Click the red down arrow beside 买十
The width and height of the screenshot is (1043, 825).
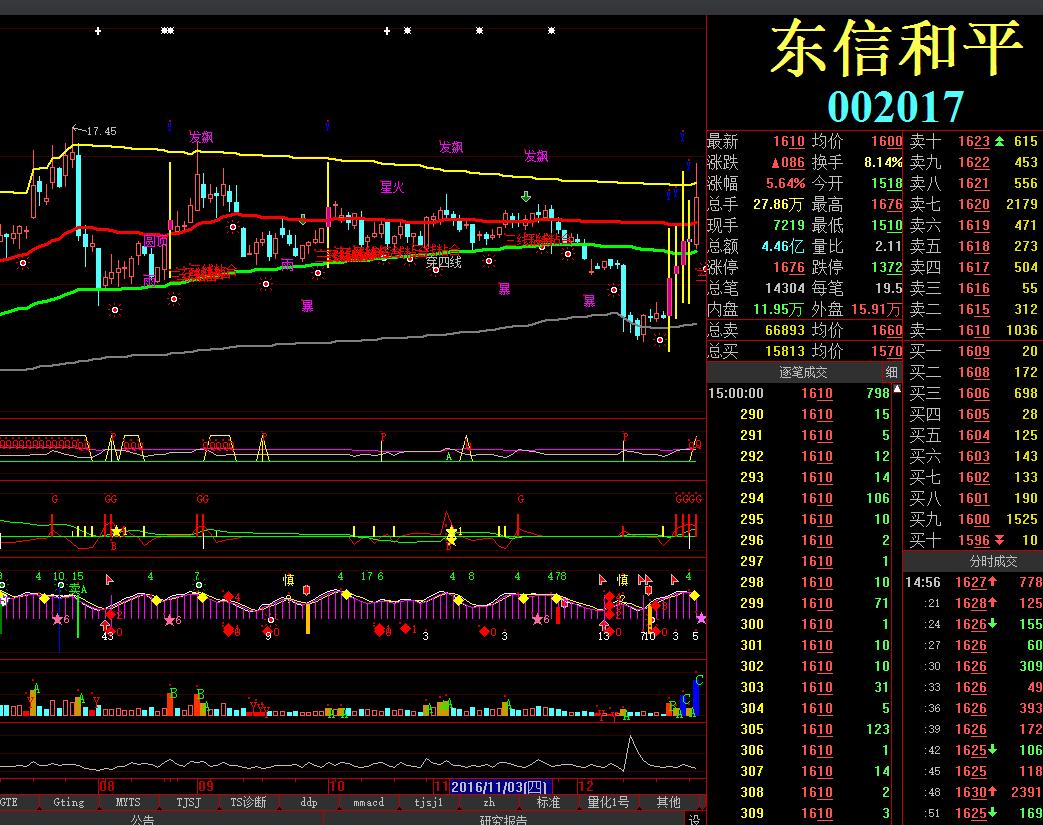coord(999,540)
